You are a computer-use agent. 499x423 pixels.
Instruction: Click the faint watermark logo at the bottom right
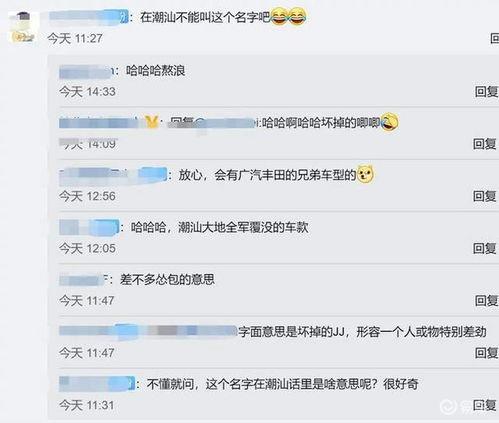coord(448,407)
